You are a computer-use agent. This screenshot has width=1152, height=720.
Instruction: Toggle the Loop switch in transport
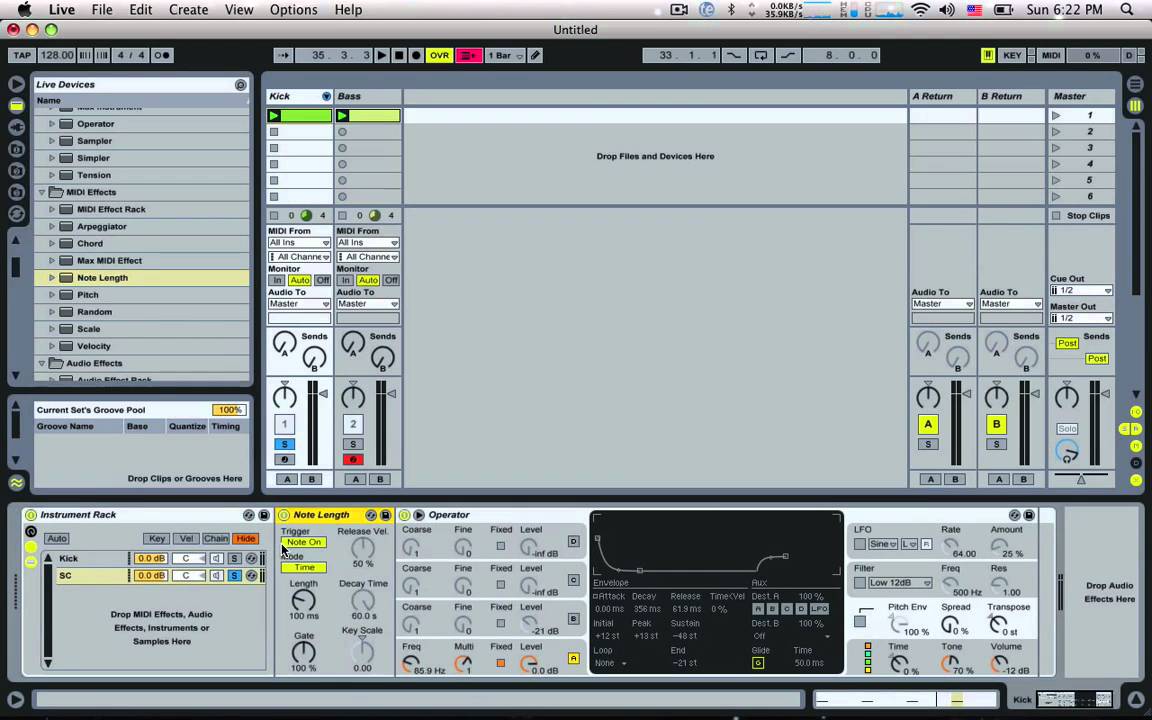(760, 55)
